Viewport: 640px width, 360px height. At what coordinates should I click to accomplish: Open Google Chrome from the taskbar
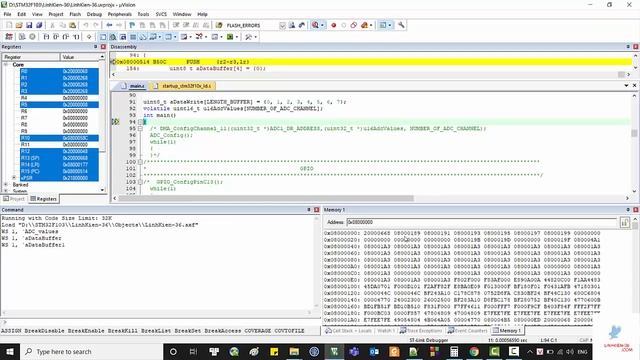pyautogui.click(x=474, y=351)
